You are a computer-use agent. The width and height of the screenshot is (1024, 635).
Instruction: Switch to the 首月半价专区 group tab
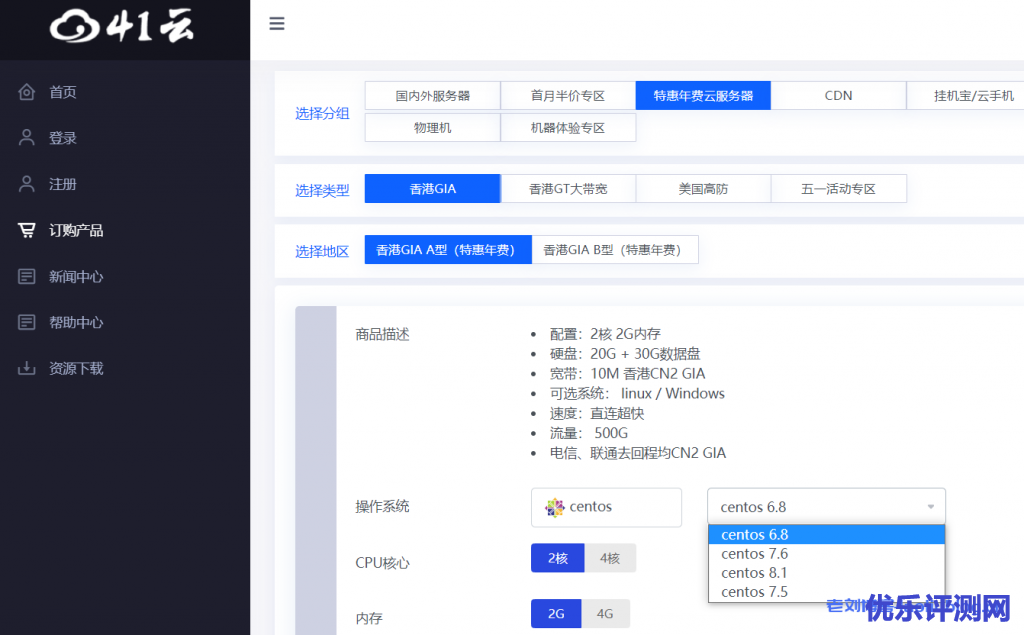567,96
